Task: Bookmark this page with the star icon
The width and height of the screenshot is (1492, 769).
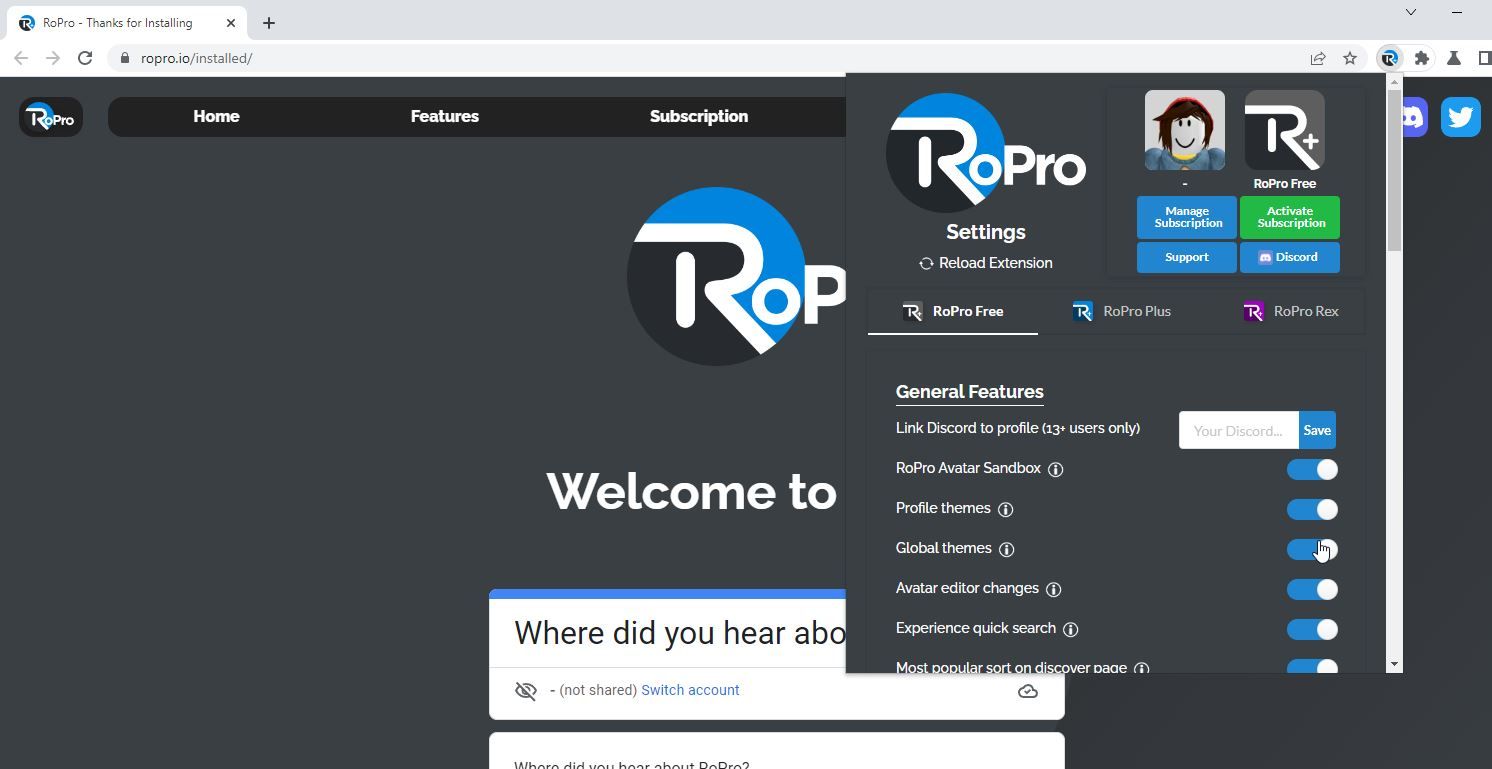Action: click(1350, 58)
